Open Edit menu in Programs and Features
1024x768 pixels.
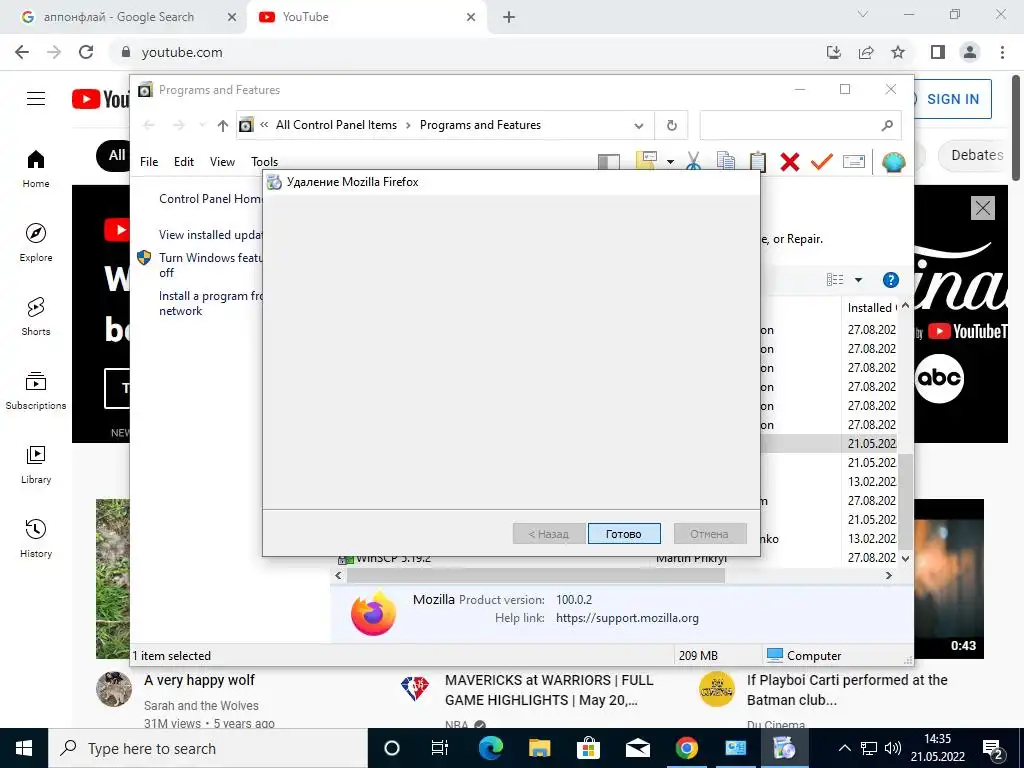tap(184, 161)
